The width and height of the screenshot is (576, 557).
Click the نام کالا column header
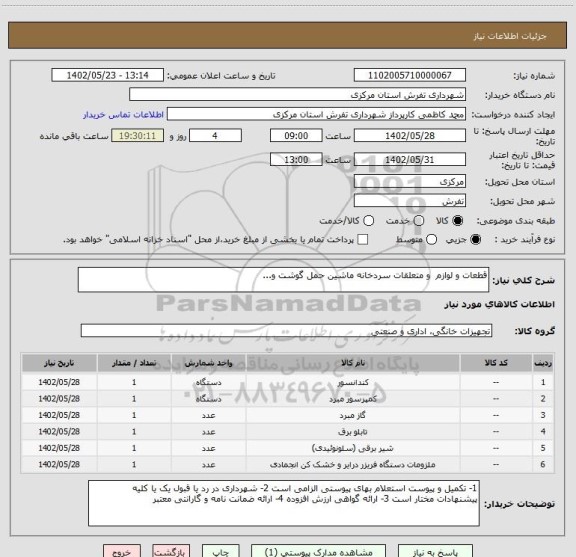pyautogui.click(x=353, y=363)
